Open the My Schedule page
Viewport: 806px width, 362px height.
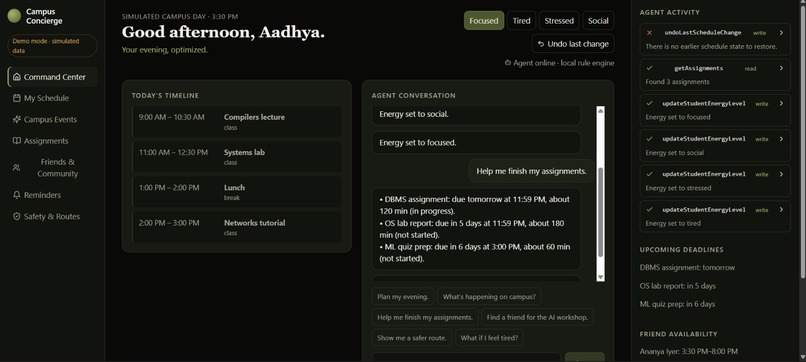tap(52, 98)
